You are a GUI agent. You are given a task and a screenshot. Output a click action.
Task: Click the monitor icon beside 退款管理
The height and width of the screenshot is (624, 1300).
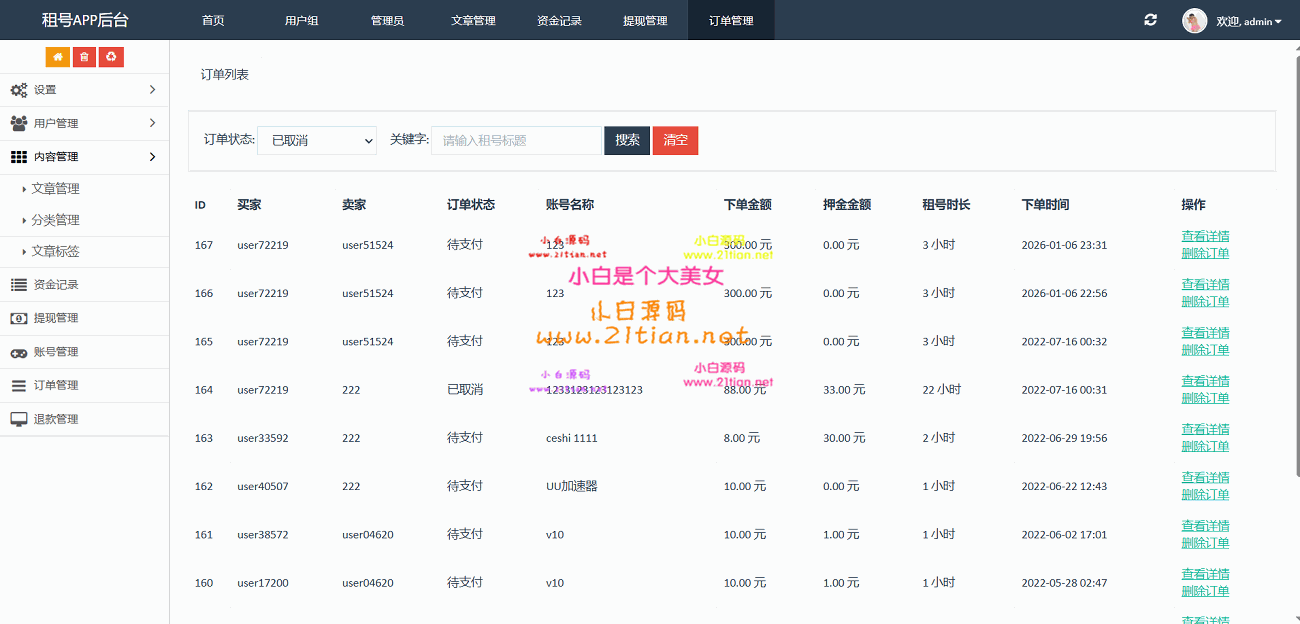[x=19, y=419]
